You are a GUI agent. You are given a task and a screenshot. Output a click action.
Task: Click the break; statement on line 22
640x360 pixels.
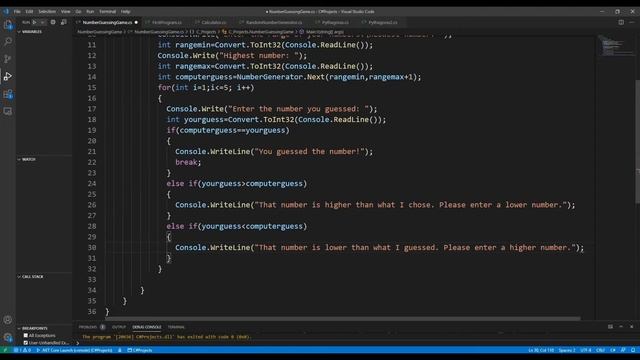click(188, 162)
